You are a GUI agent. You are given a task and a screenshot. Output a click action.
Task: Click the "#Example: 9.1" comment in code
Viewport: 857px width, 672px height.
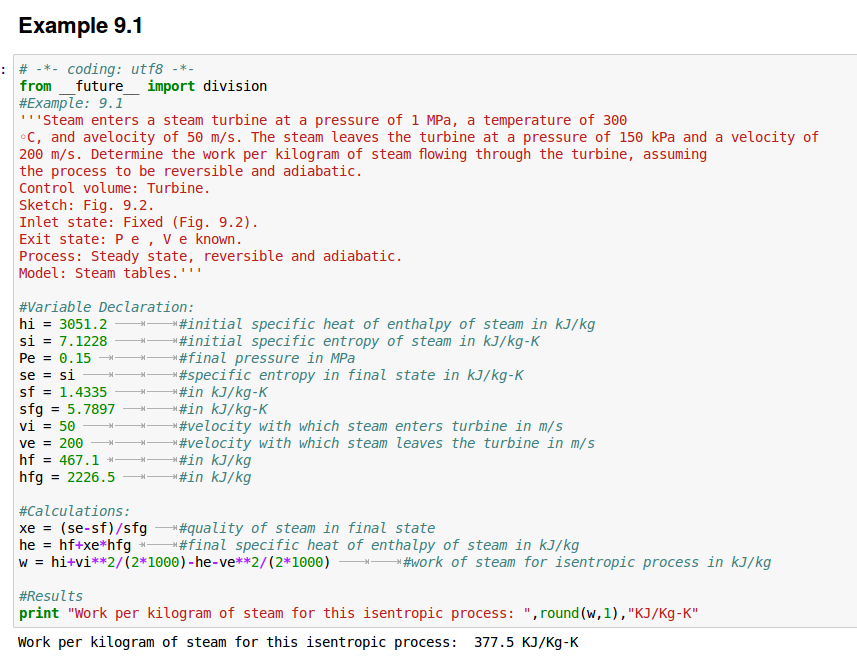(71, 103)
